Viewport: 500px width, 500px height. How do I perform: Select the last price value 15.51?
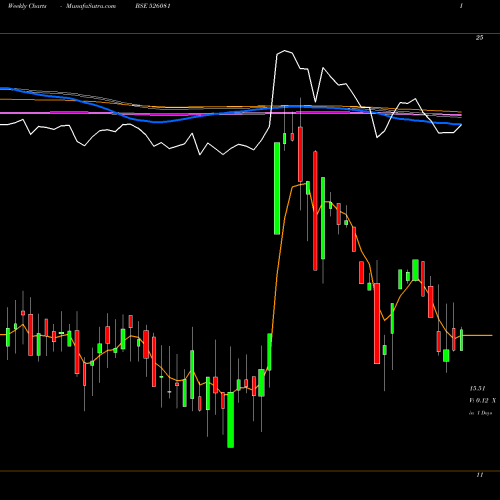coord(477,388)
